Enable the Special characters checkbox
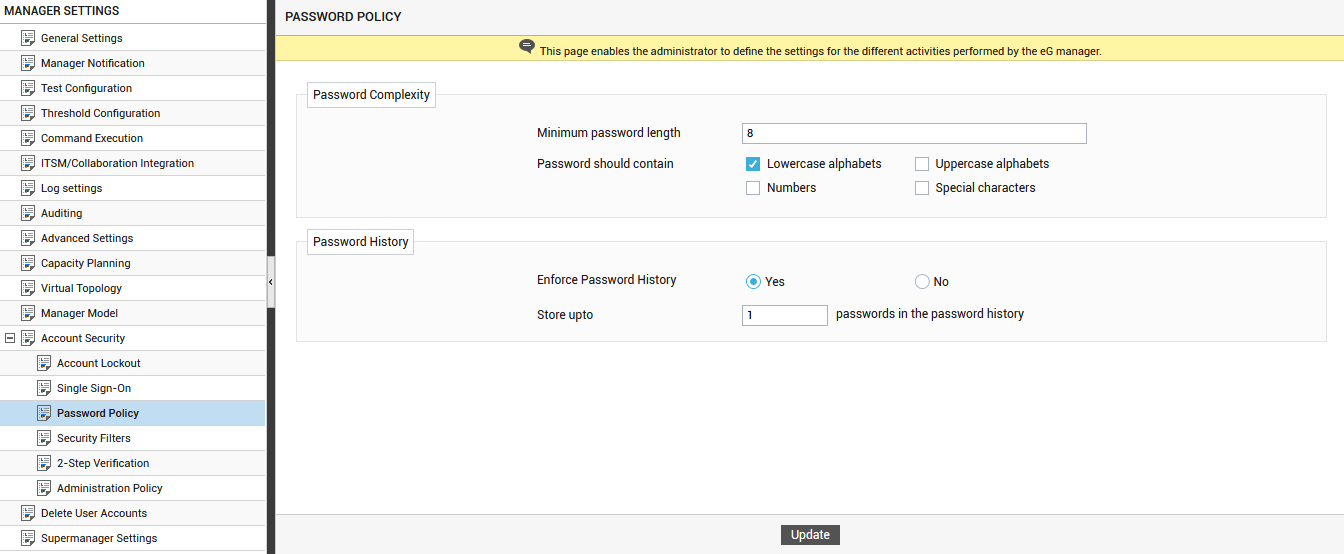Image resolution: width=1344 pixels, height=554 pixels. pyautogui.click(x=922, y=188)
